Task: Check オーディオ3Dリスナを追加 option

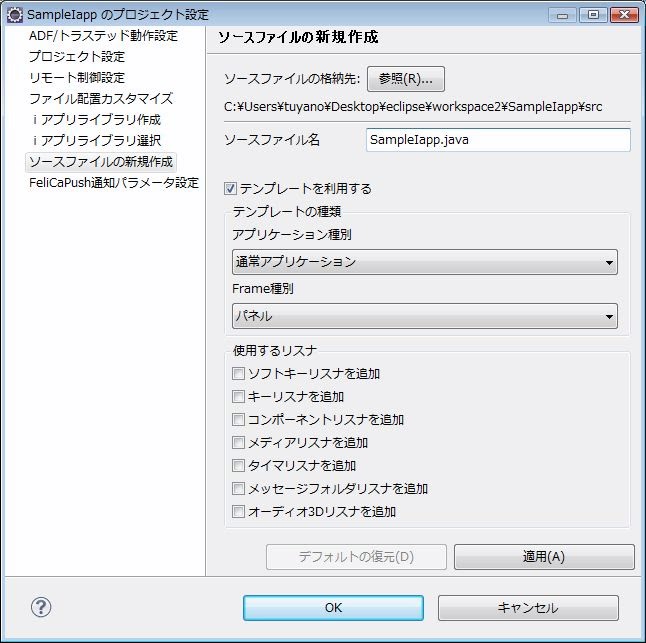Action: tap(238, 512)
